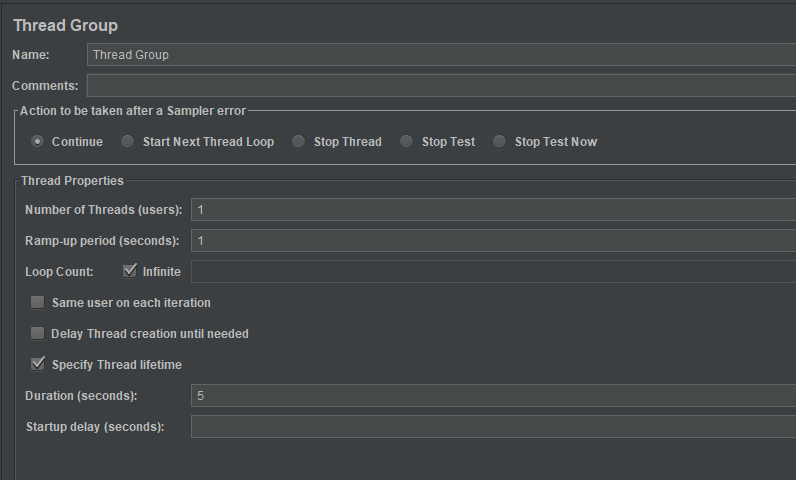796x480 pixels.
Task: Focus the Startup delay input field
Action: click(492, 427)
